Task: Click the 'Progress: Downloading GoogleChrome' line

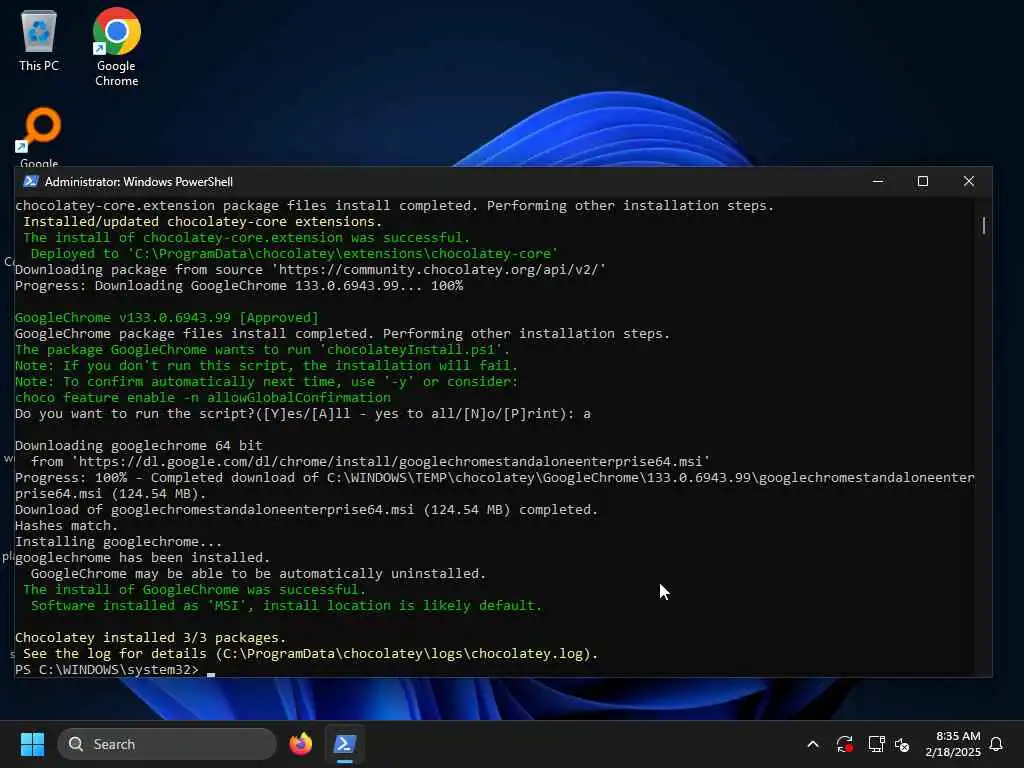Action: point(239,285)
